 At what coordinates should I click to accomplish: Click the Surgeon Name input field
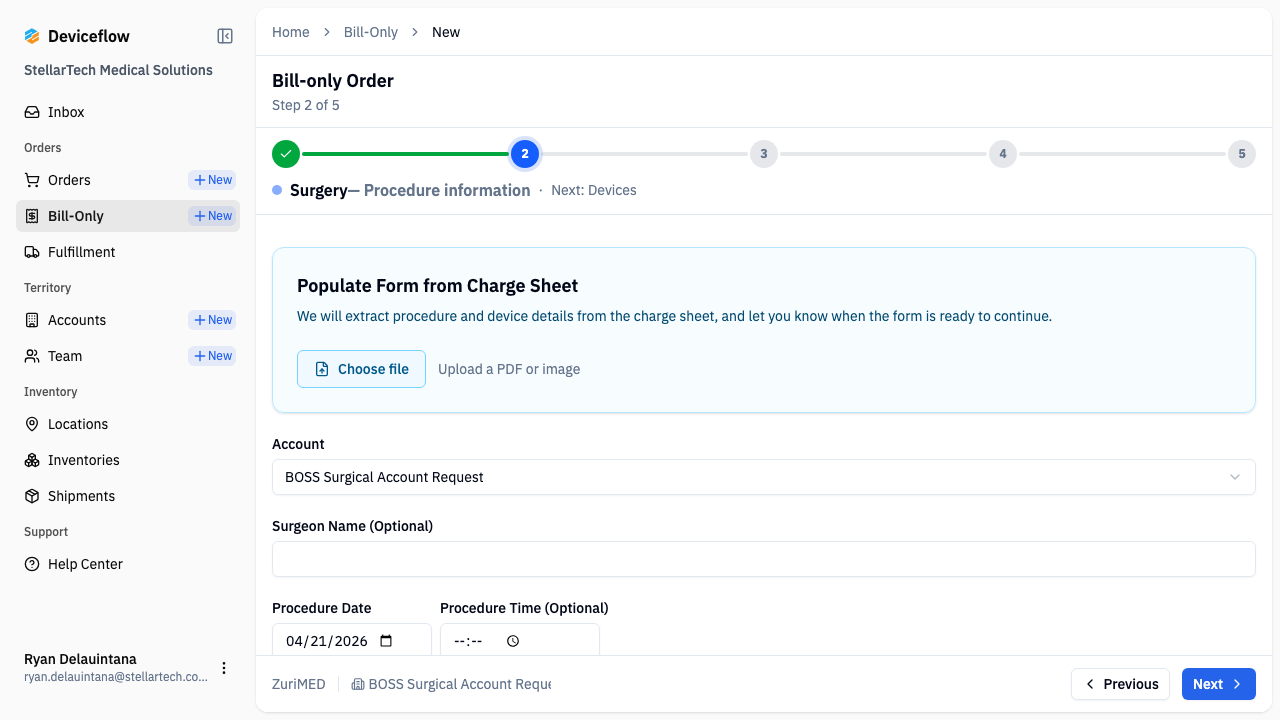(763, 559)
